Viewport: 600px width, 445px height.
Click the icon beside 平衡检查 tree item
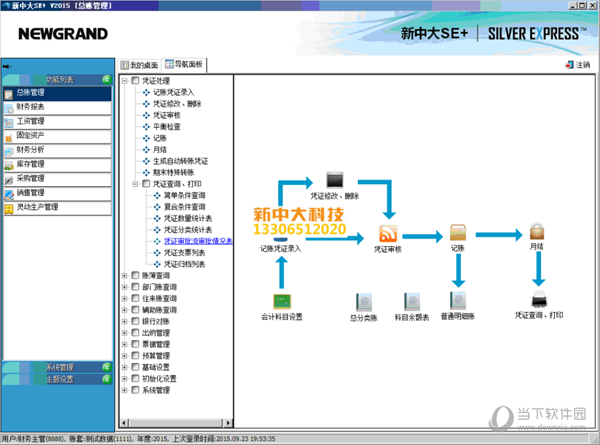click(x=146, y=127)
